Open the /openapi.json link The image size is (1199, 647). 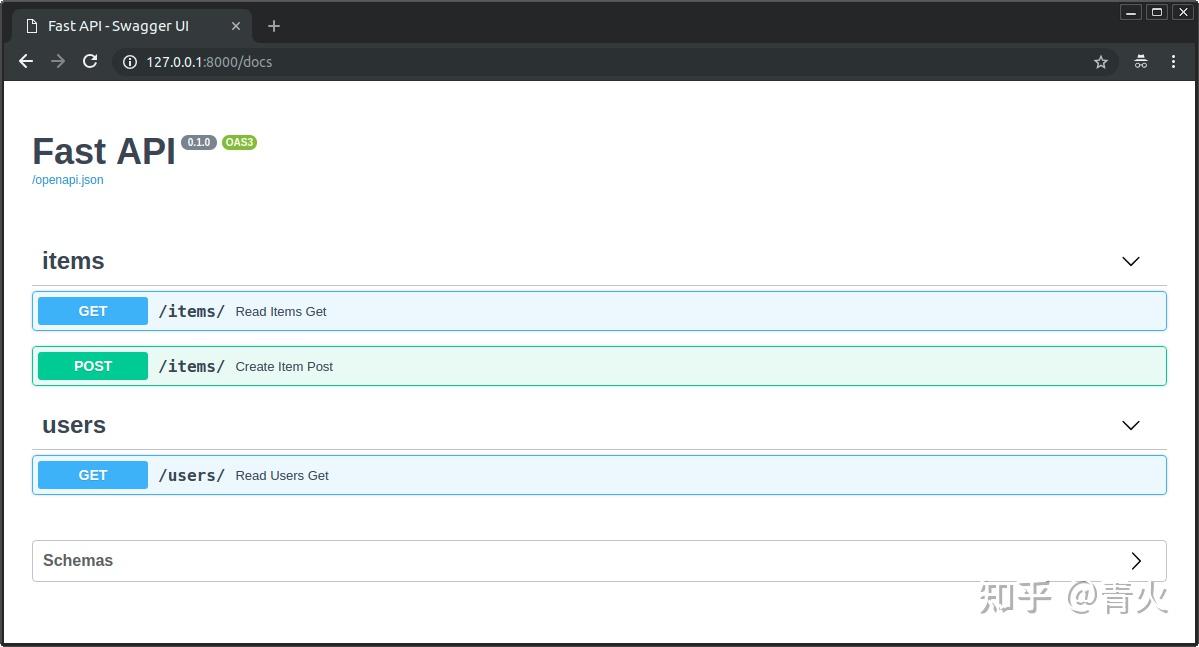point(68,180)
